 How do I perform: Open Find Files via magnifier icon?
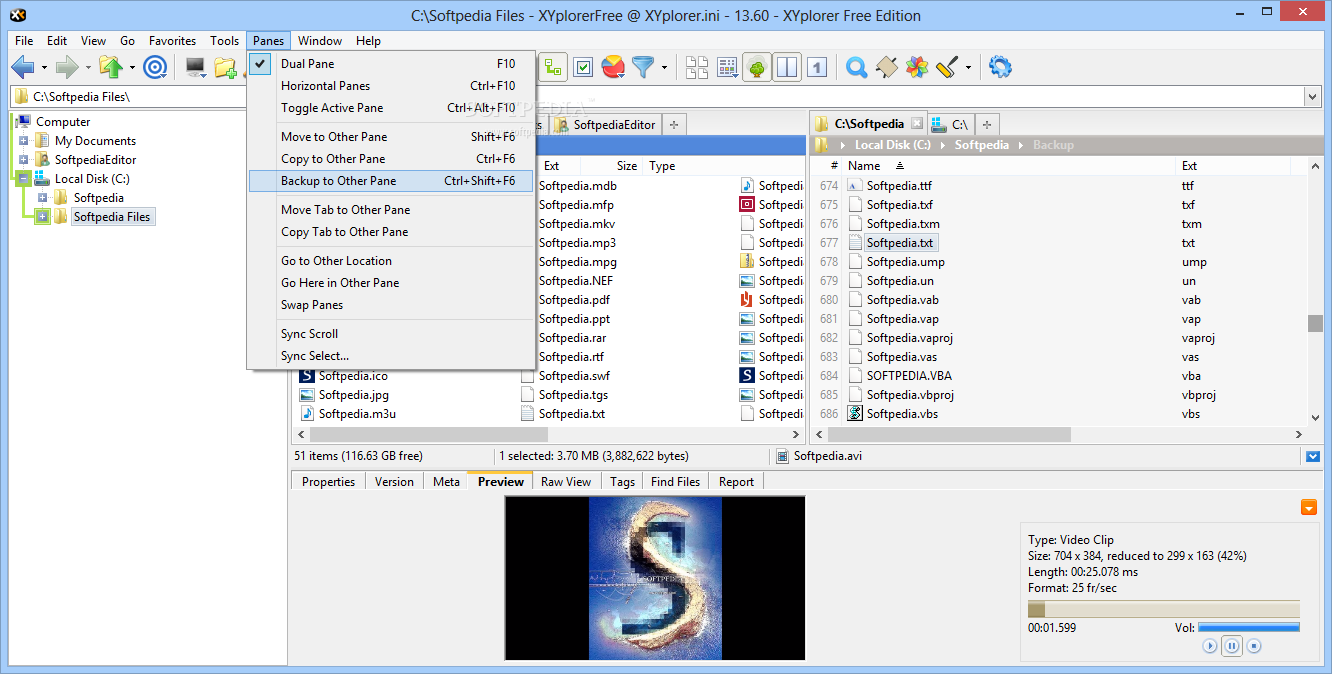pyautogui.click(x=856, y=67)
